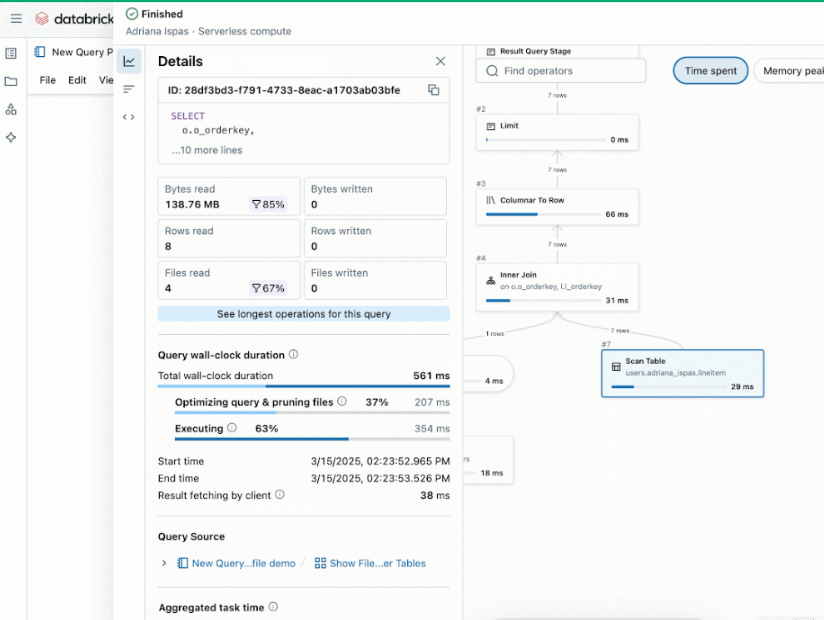Viewport: 824px width, 620px height.
Task: Open the Edit menu
Action: (x=77, y=80)
